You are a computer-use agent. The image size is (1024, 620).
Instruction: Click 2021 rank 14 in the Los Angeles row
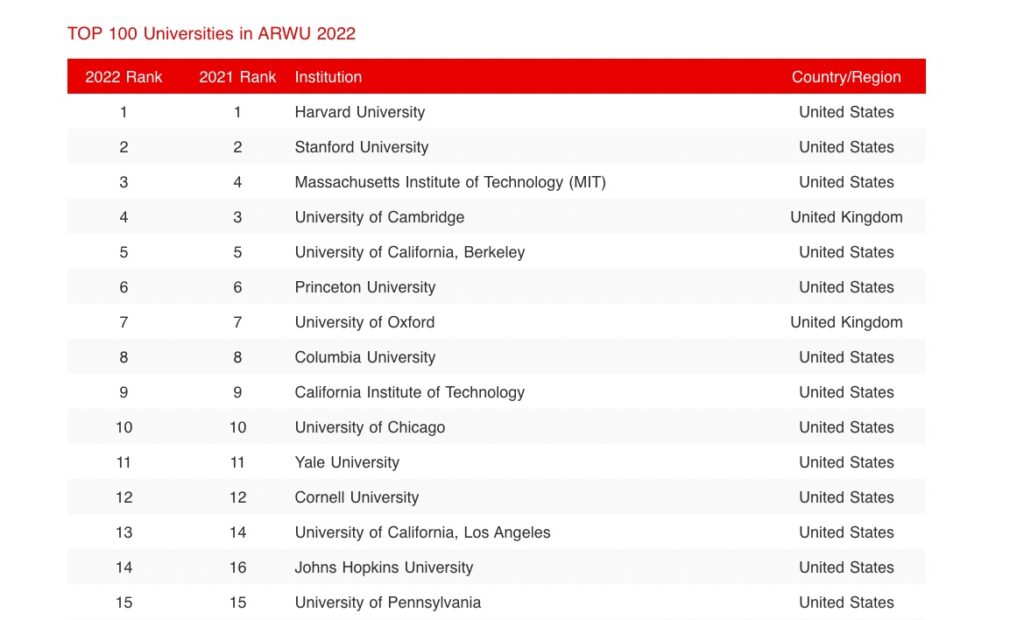tap(238, 532)
